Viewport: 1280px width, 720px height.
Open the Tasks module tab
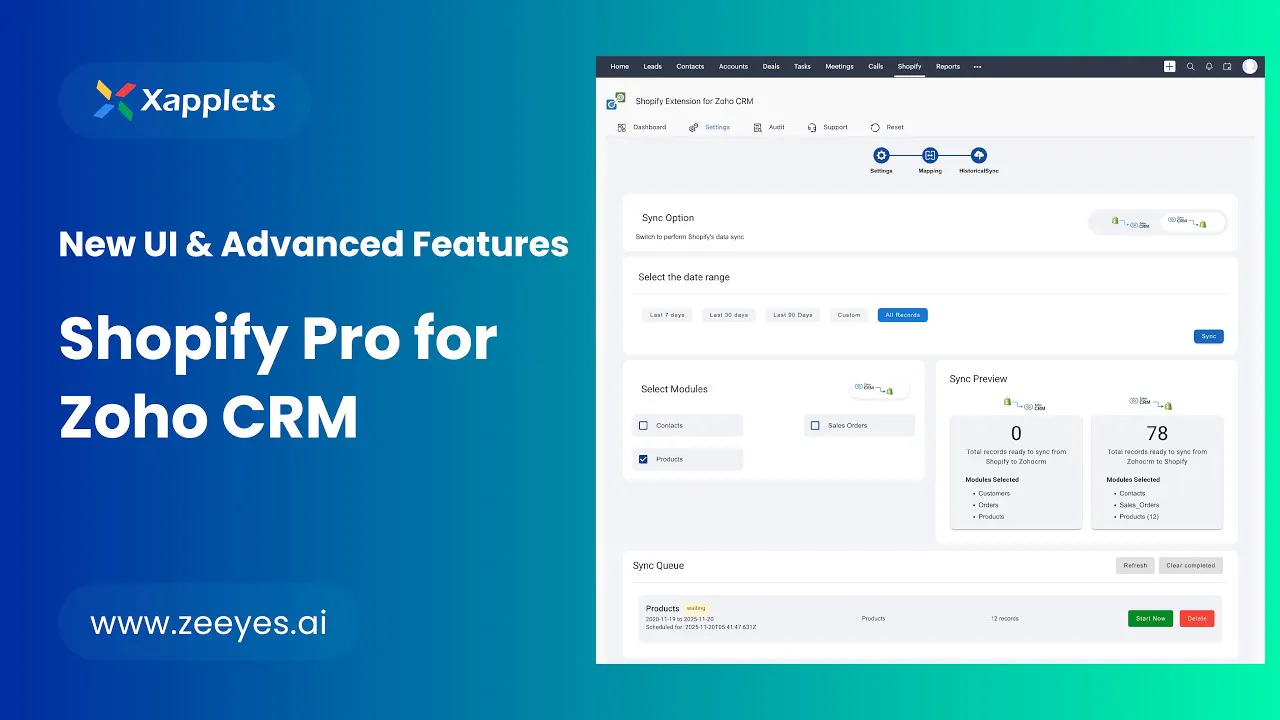802,67
